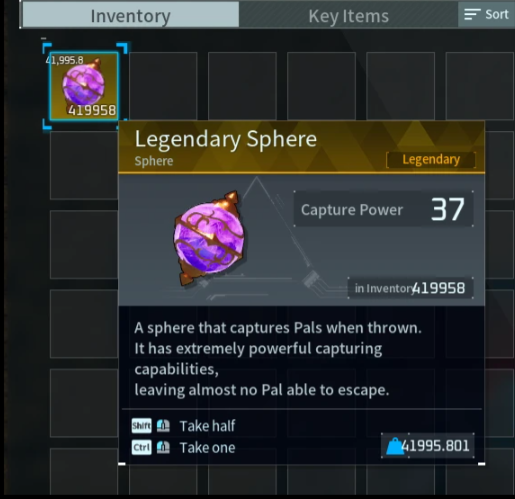Select the empty slot right of the sphere
This screenshot has height=499, width=515.
click(x=163, y=86)
